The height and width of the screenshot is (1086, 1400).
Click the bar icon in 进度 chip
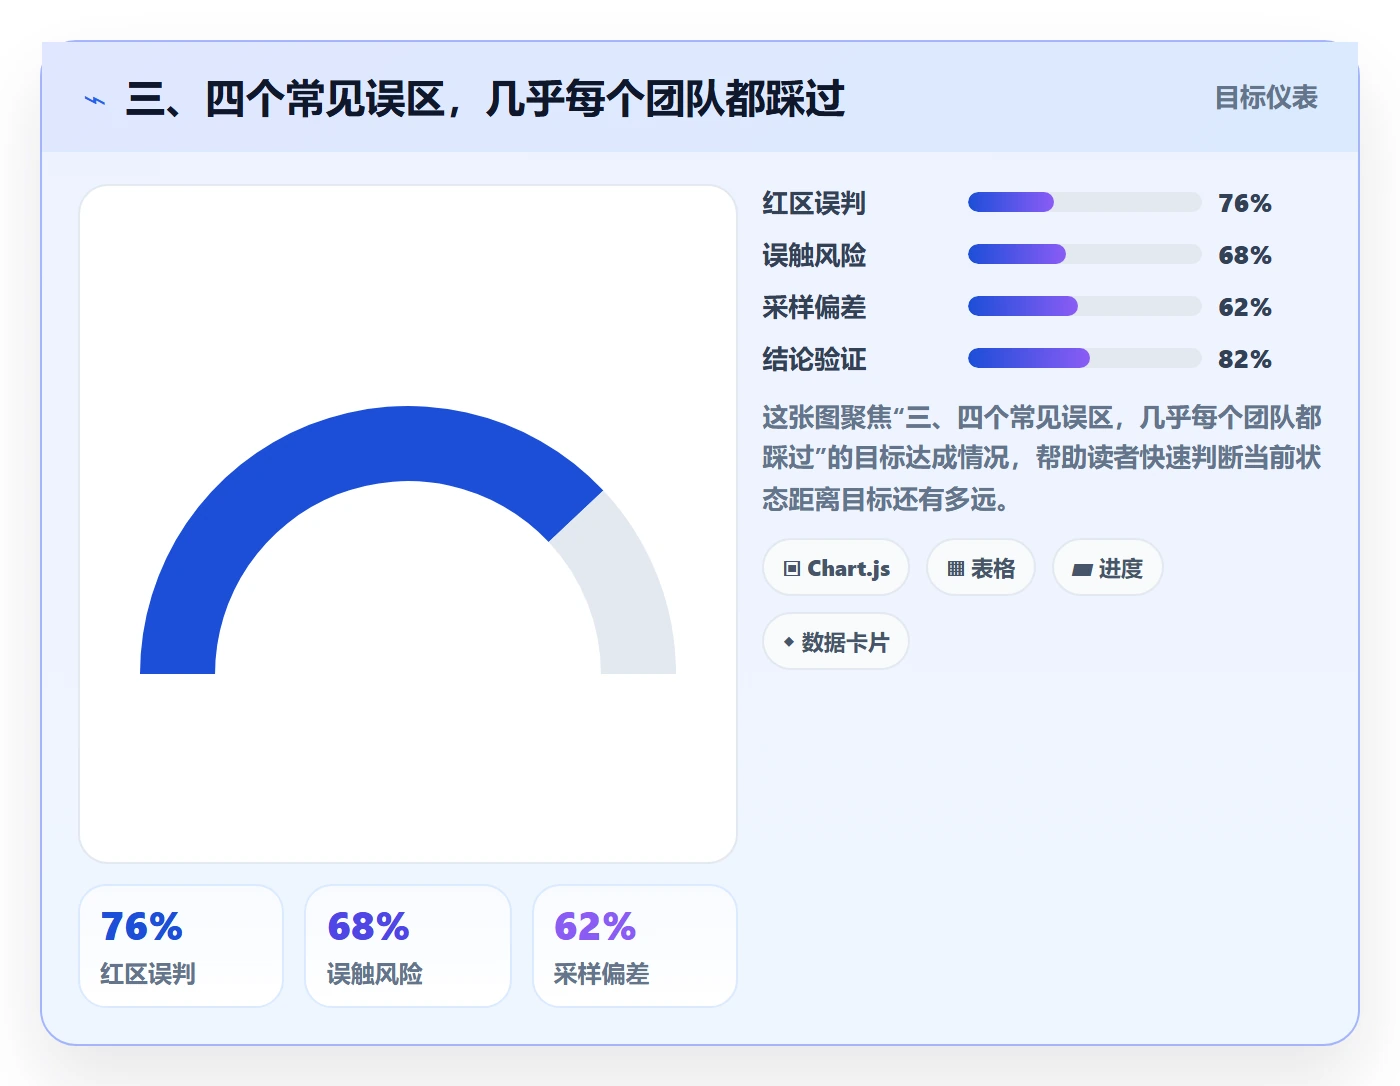click(x=1082, y=570)
